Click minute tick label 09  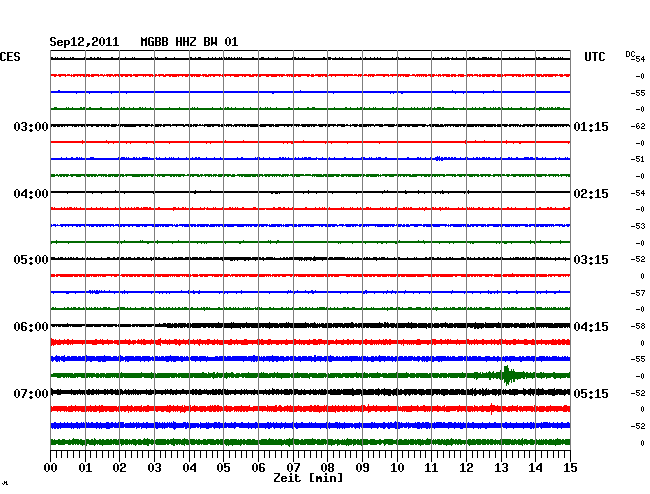point(362,468)
